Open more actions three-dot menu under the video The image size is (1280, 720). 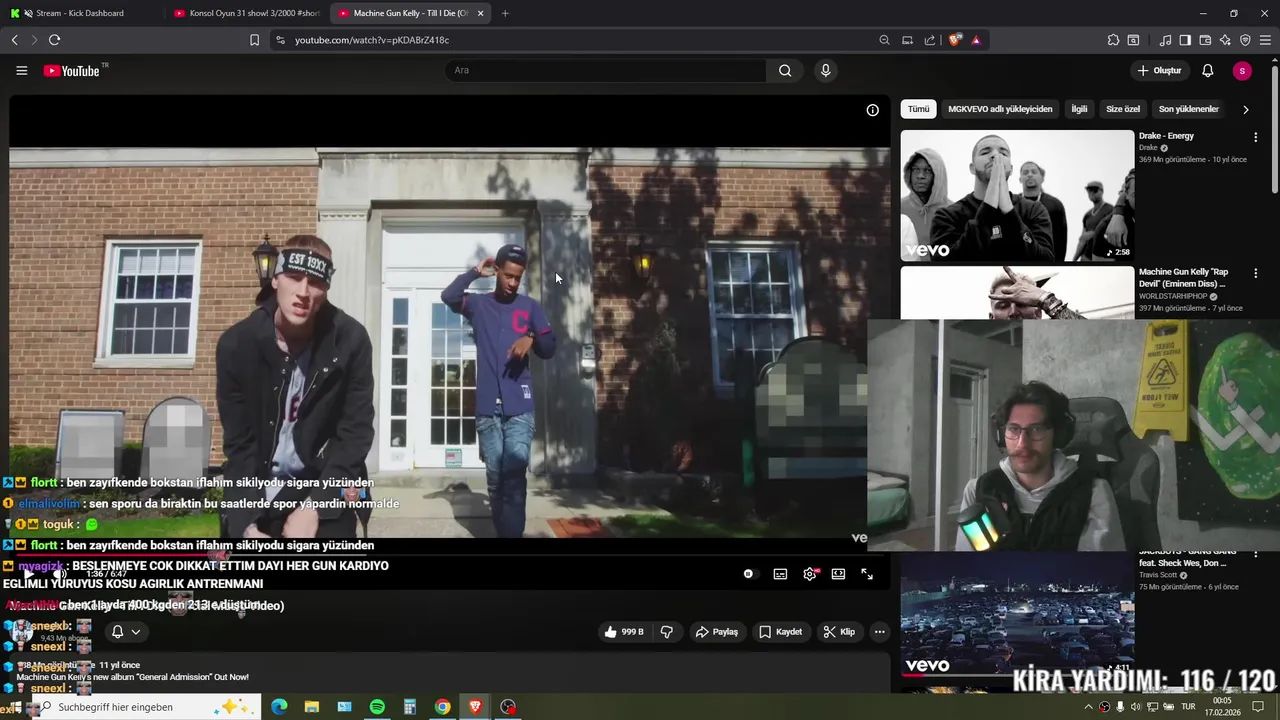pyautogui.click(x=879, y=632)
